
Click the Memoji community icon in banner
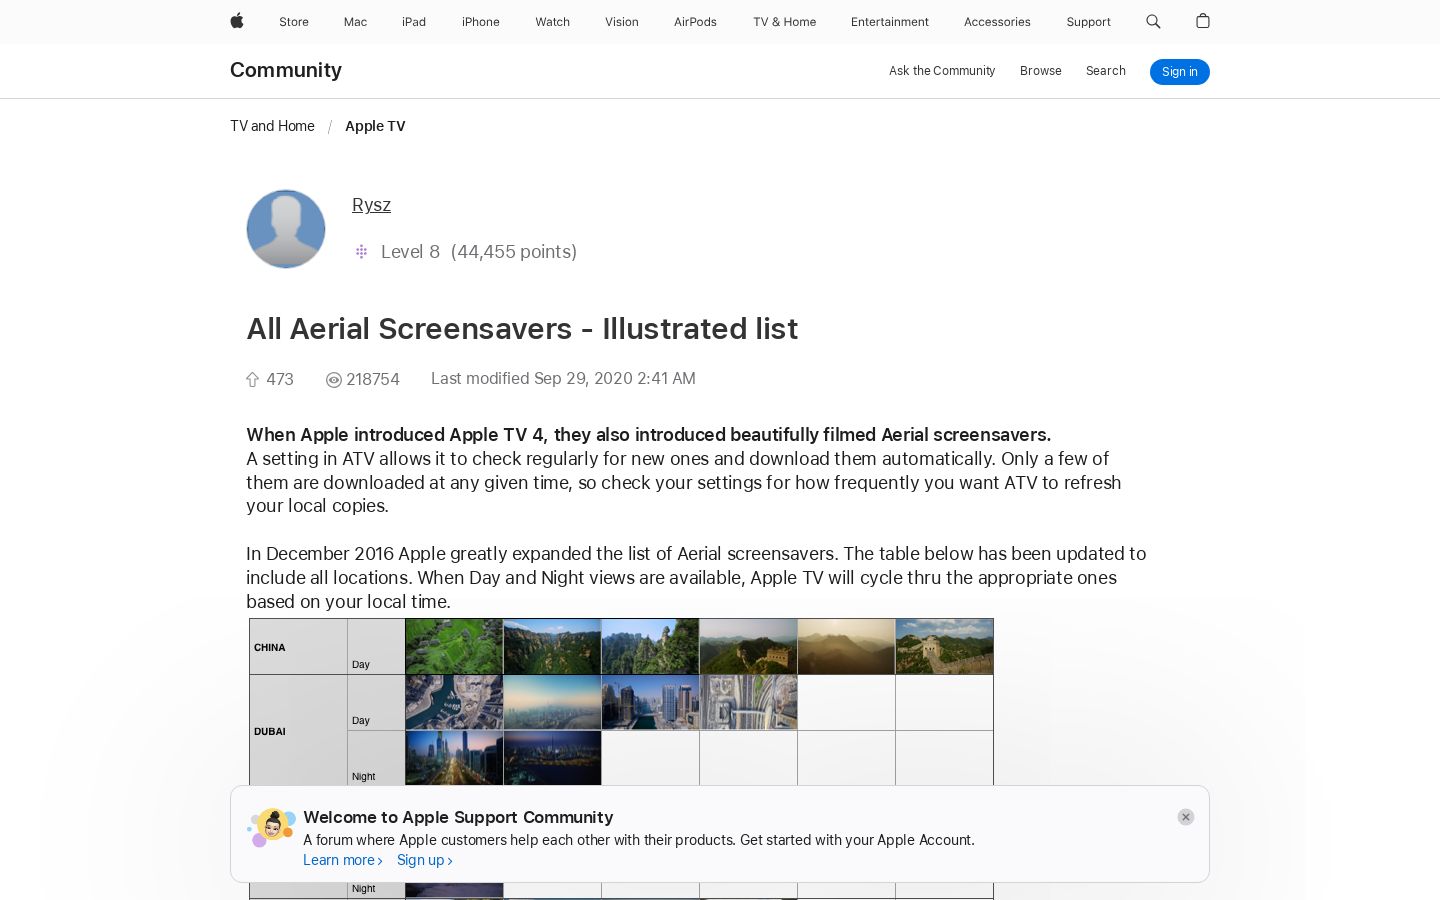pyautogui.click(x=271, y=828)
